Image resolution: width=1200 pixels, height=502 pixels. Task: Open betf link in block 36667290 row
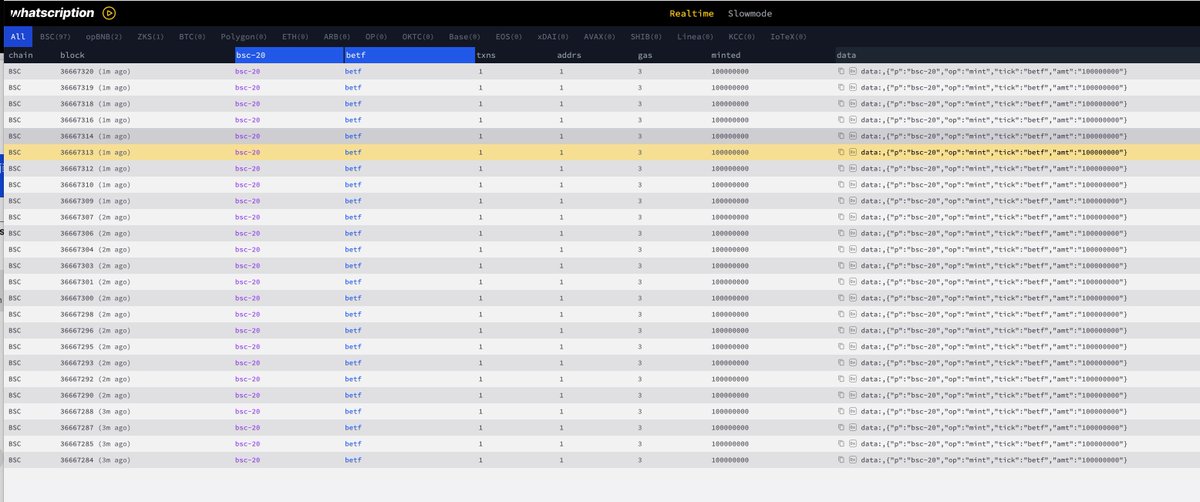click(353, 395)
